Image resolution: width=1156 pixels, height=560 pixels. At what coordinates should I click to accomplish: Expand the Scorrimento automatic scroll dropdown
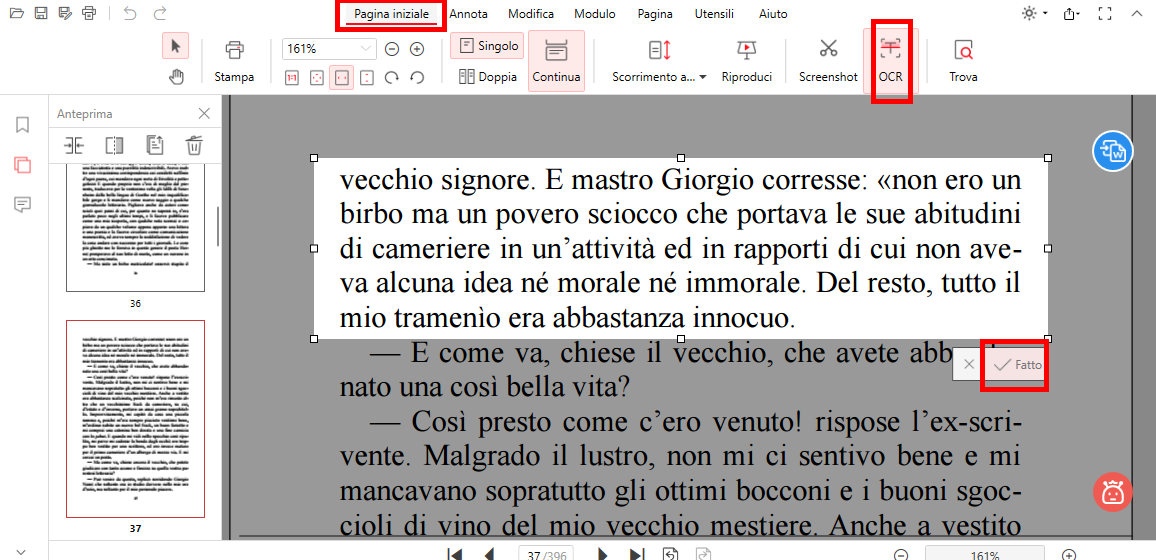tap(702, 77)
